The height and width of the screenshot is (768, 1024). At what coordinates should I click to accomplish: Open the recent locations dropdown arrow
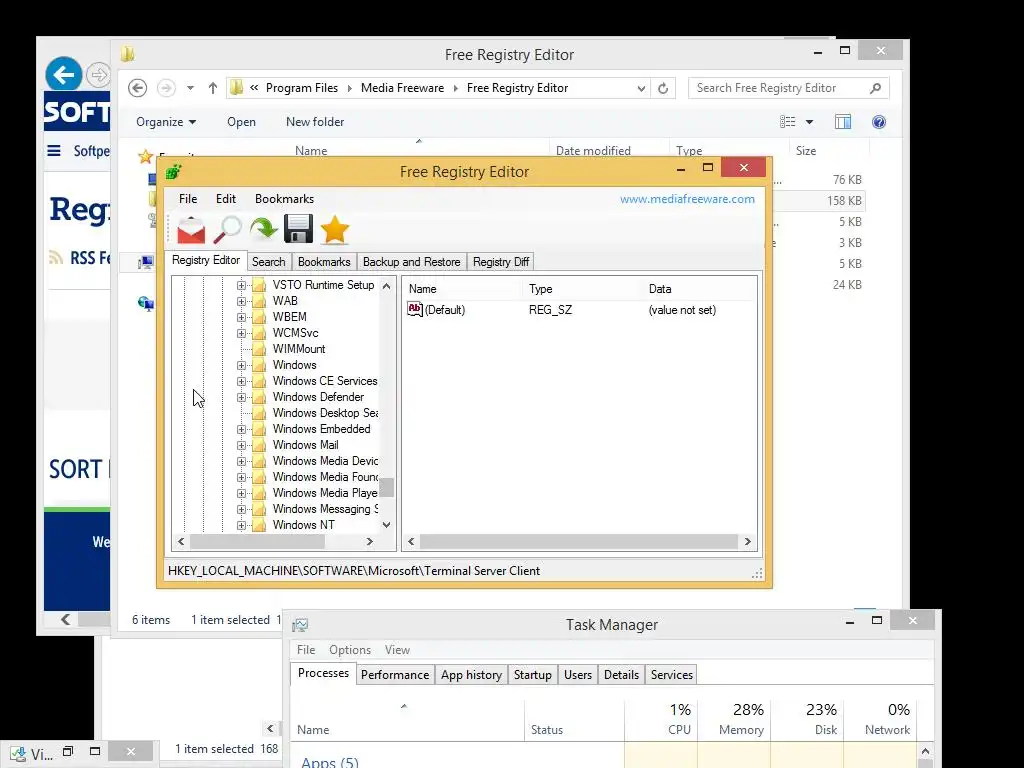tap(190, 88)
